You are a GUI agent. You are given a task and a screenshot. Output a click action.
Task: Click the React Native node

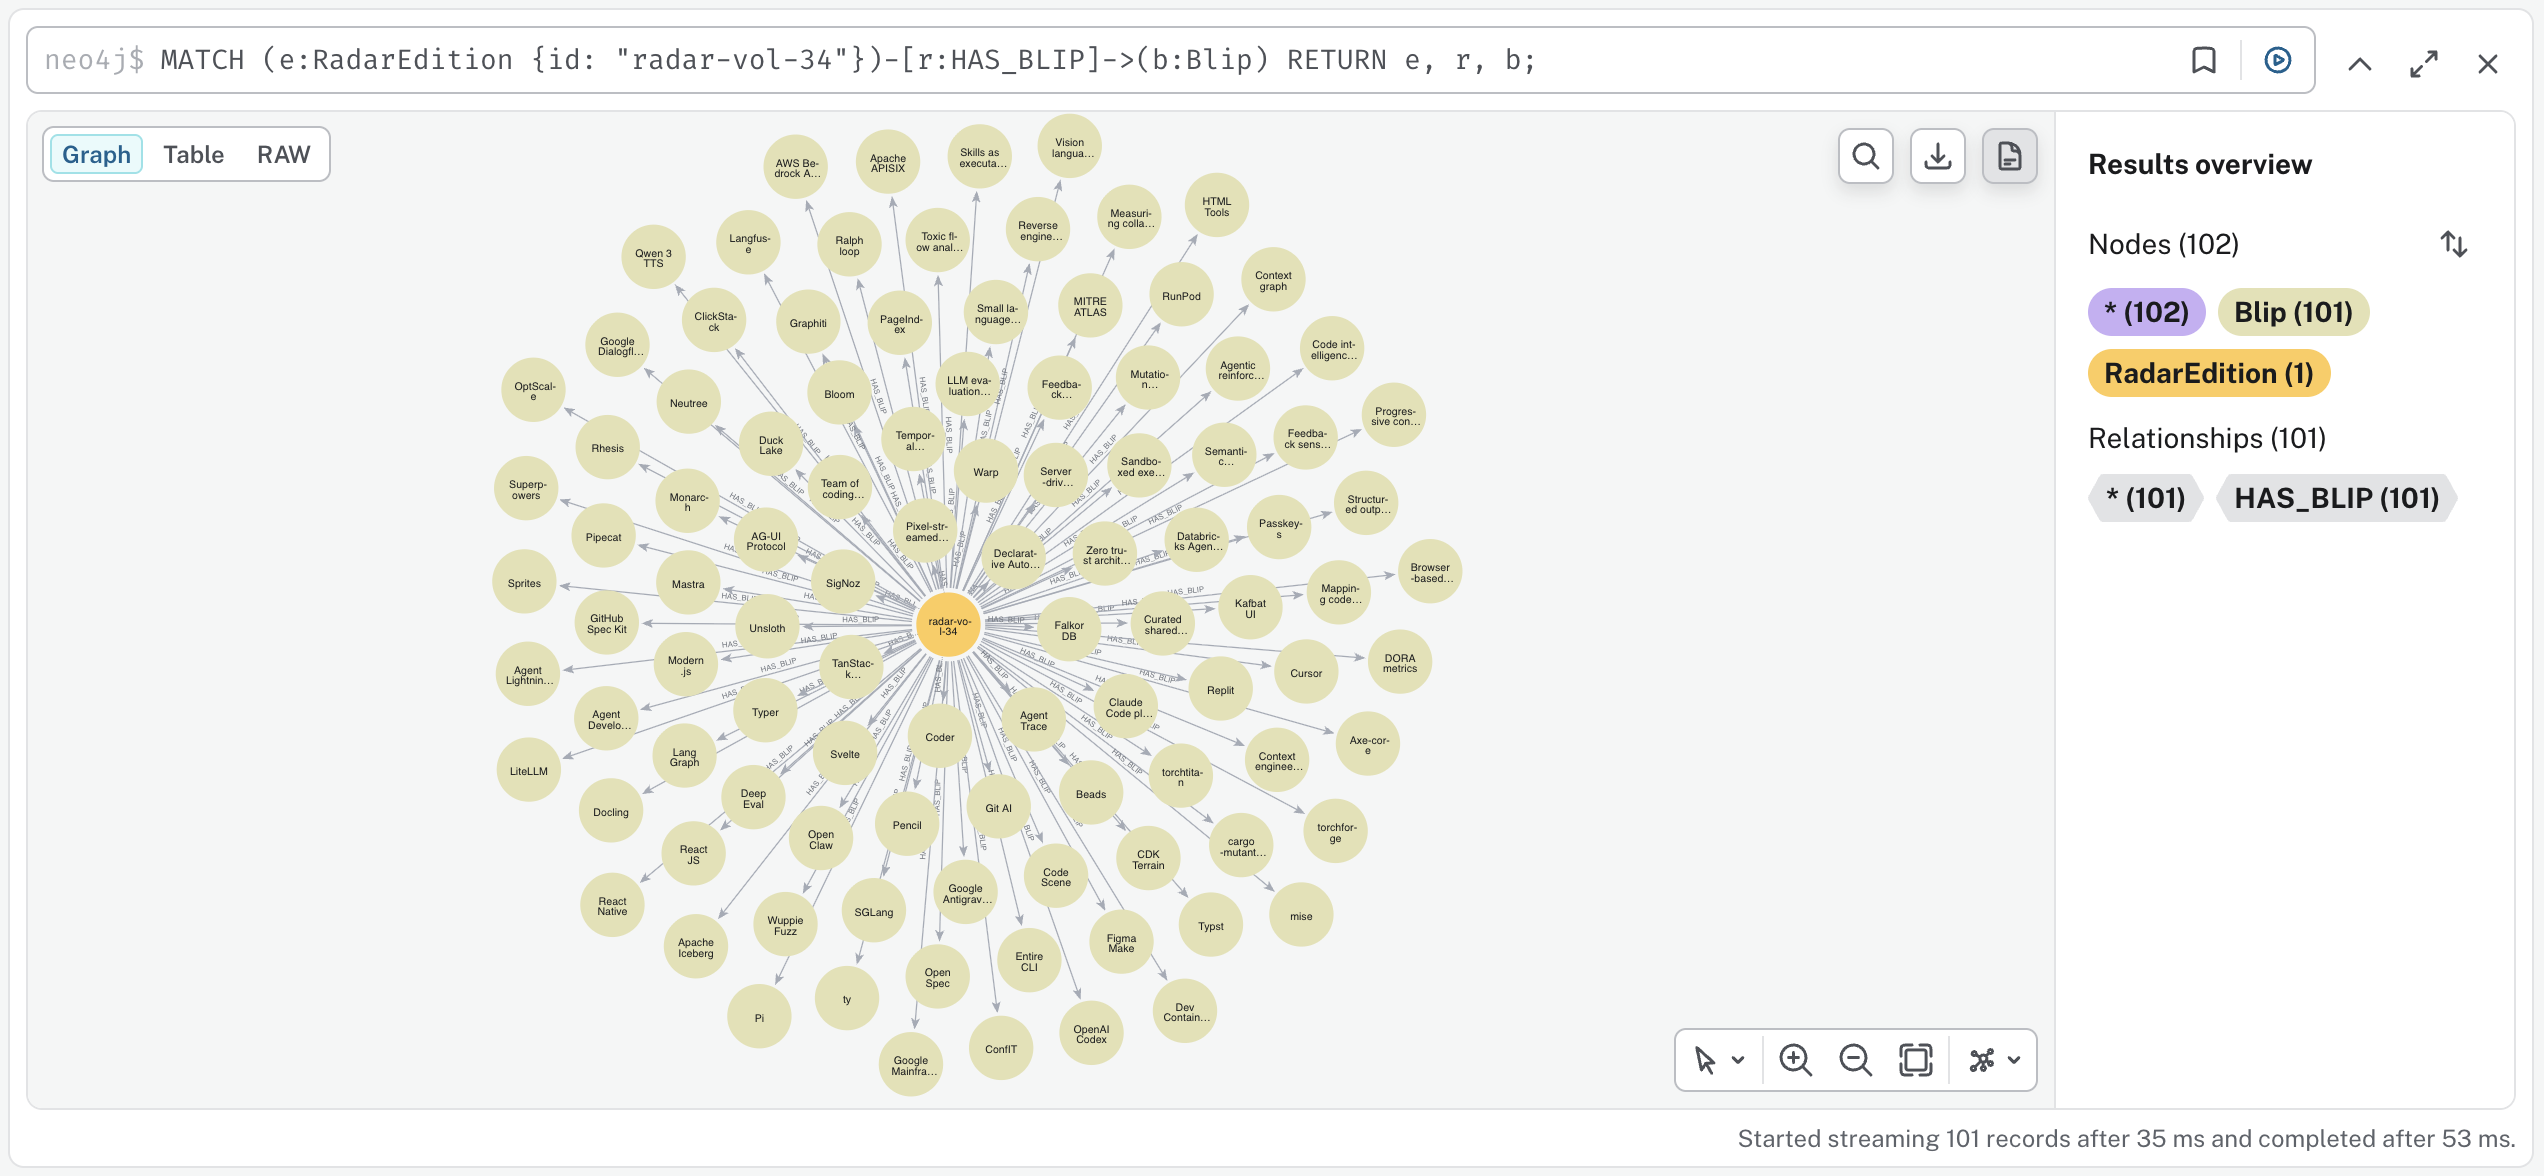[x=612, y=906]
